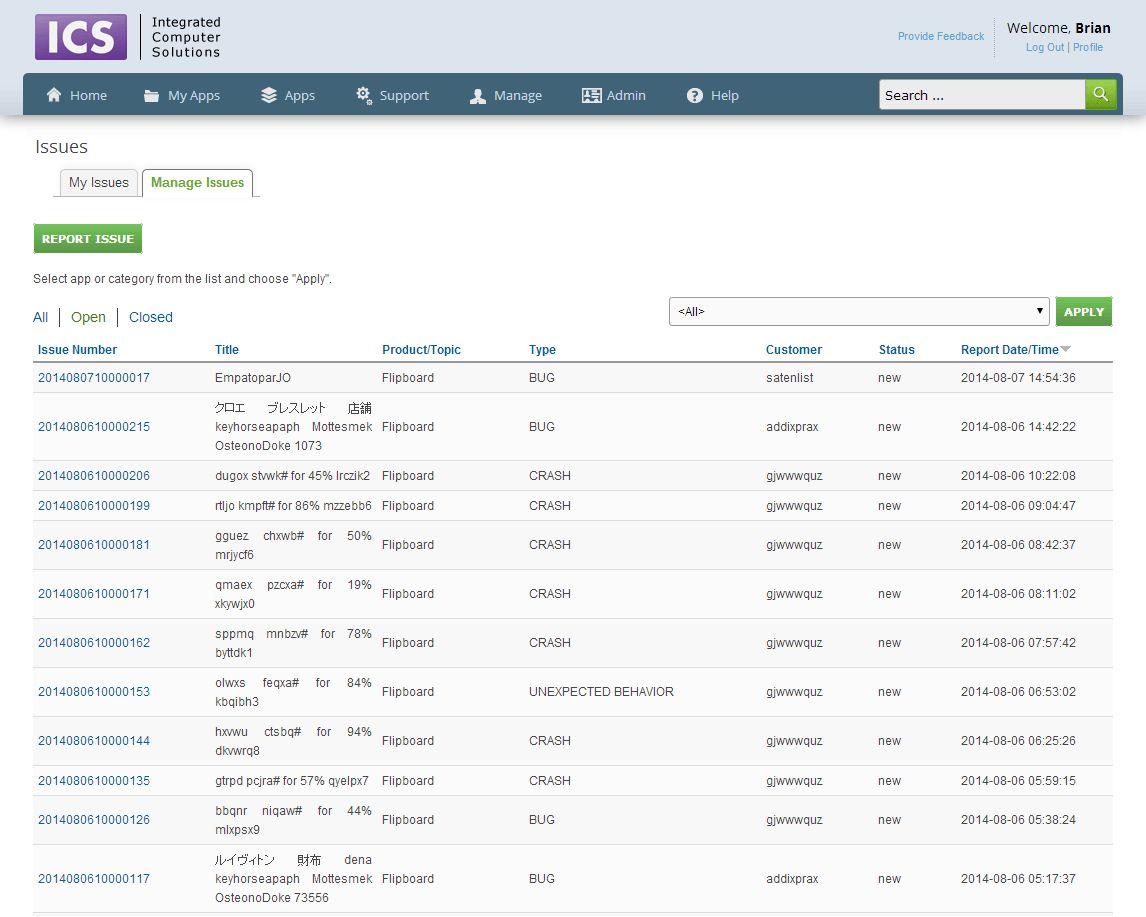Click the Apps stack icon

(269, 95)
